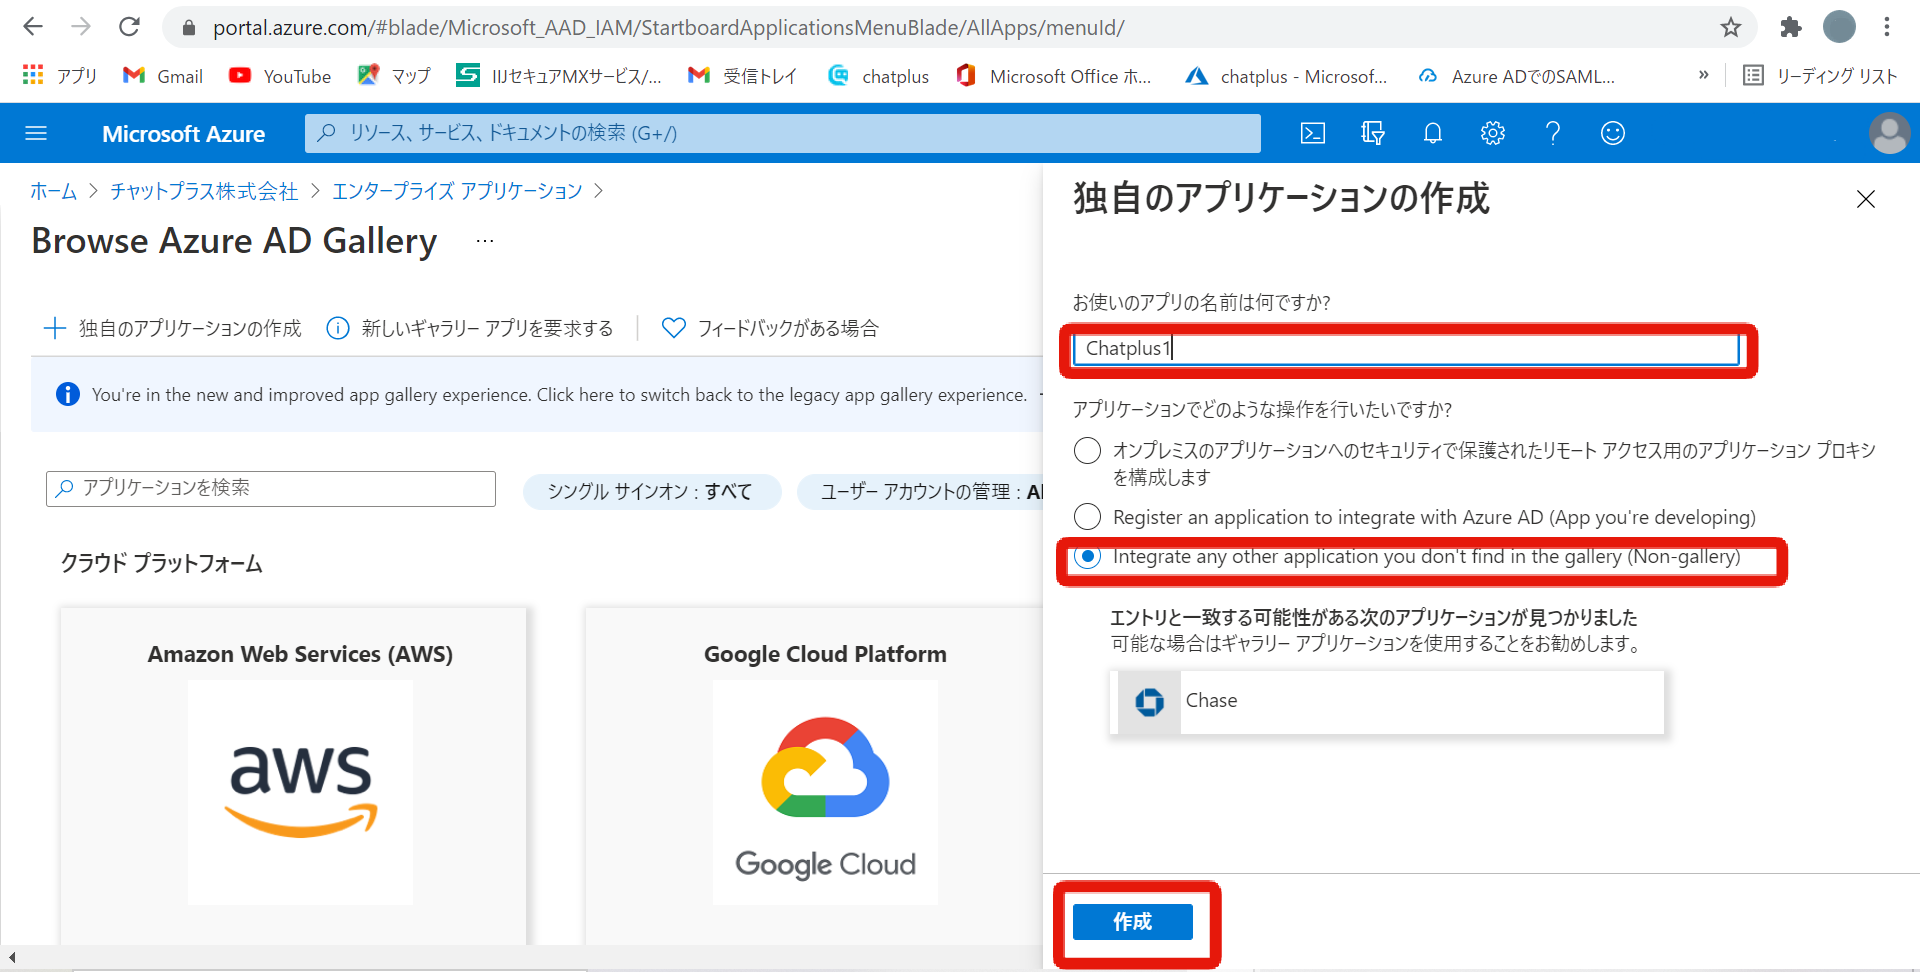1920x972 pixels.
Task: Select Register an application to integrate radio
Action: click(x=1087, y=517)
